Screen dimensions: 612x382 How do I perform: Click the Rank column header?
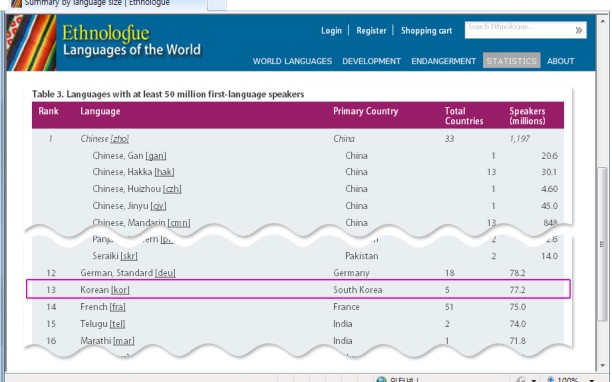48,111
